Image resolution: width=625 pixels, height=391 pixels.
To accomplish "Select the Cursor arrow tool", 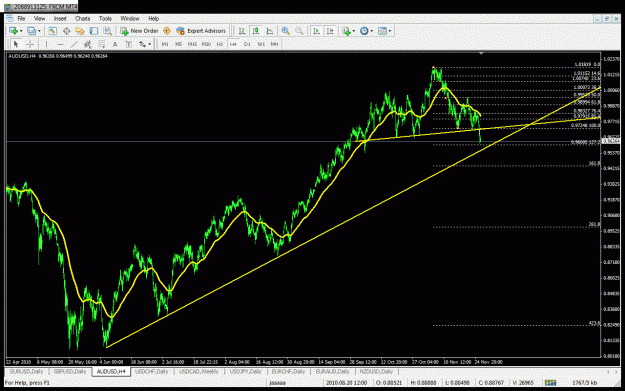I will point(16,44).
